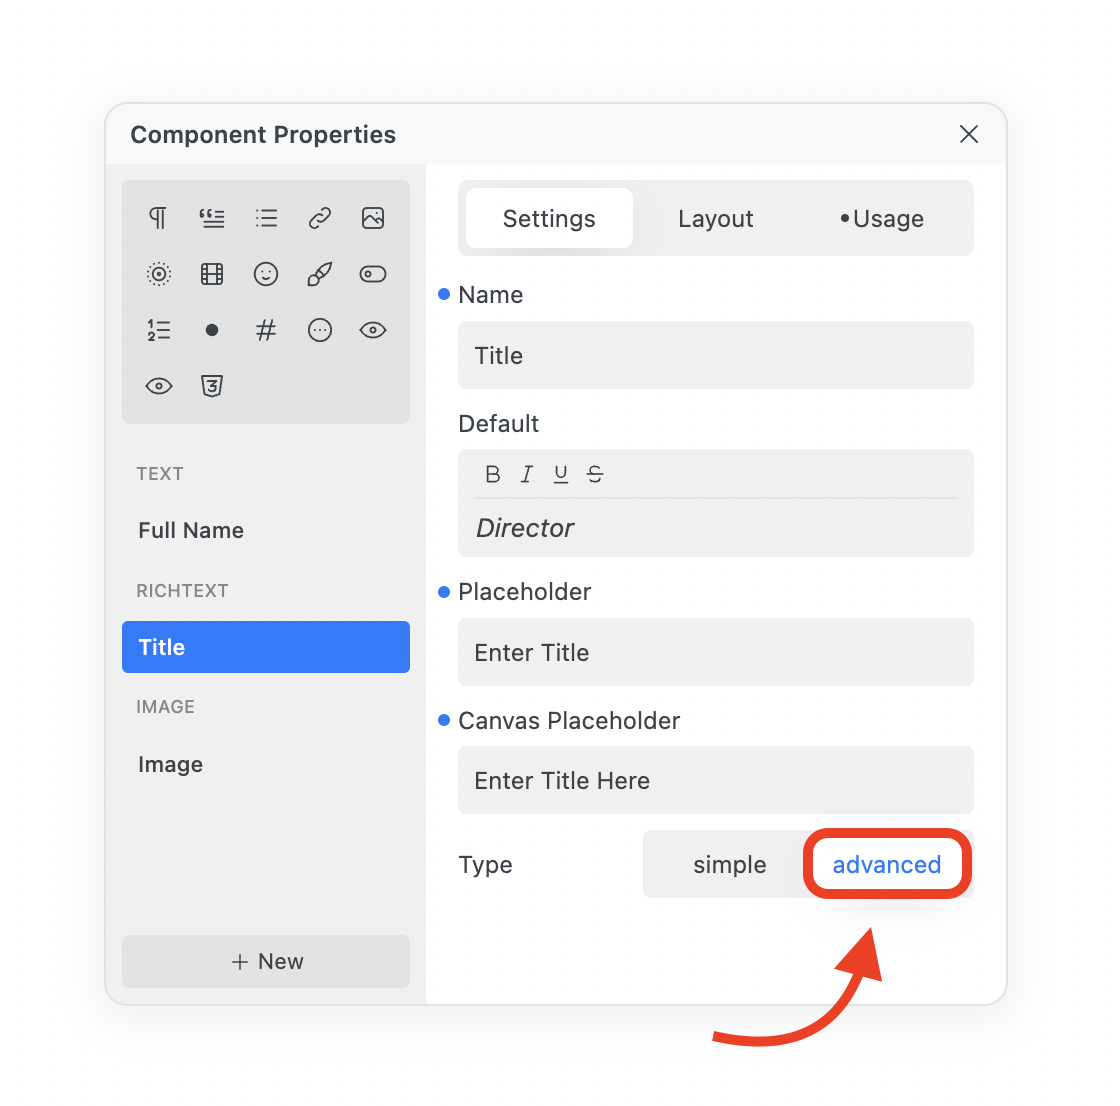Select the paintbrush color property icon
This screenshot has height=1106, width=1120.
(x=319, y=274)
